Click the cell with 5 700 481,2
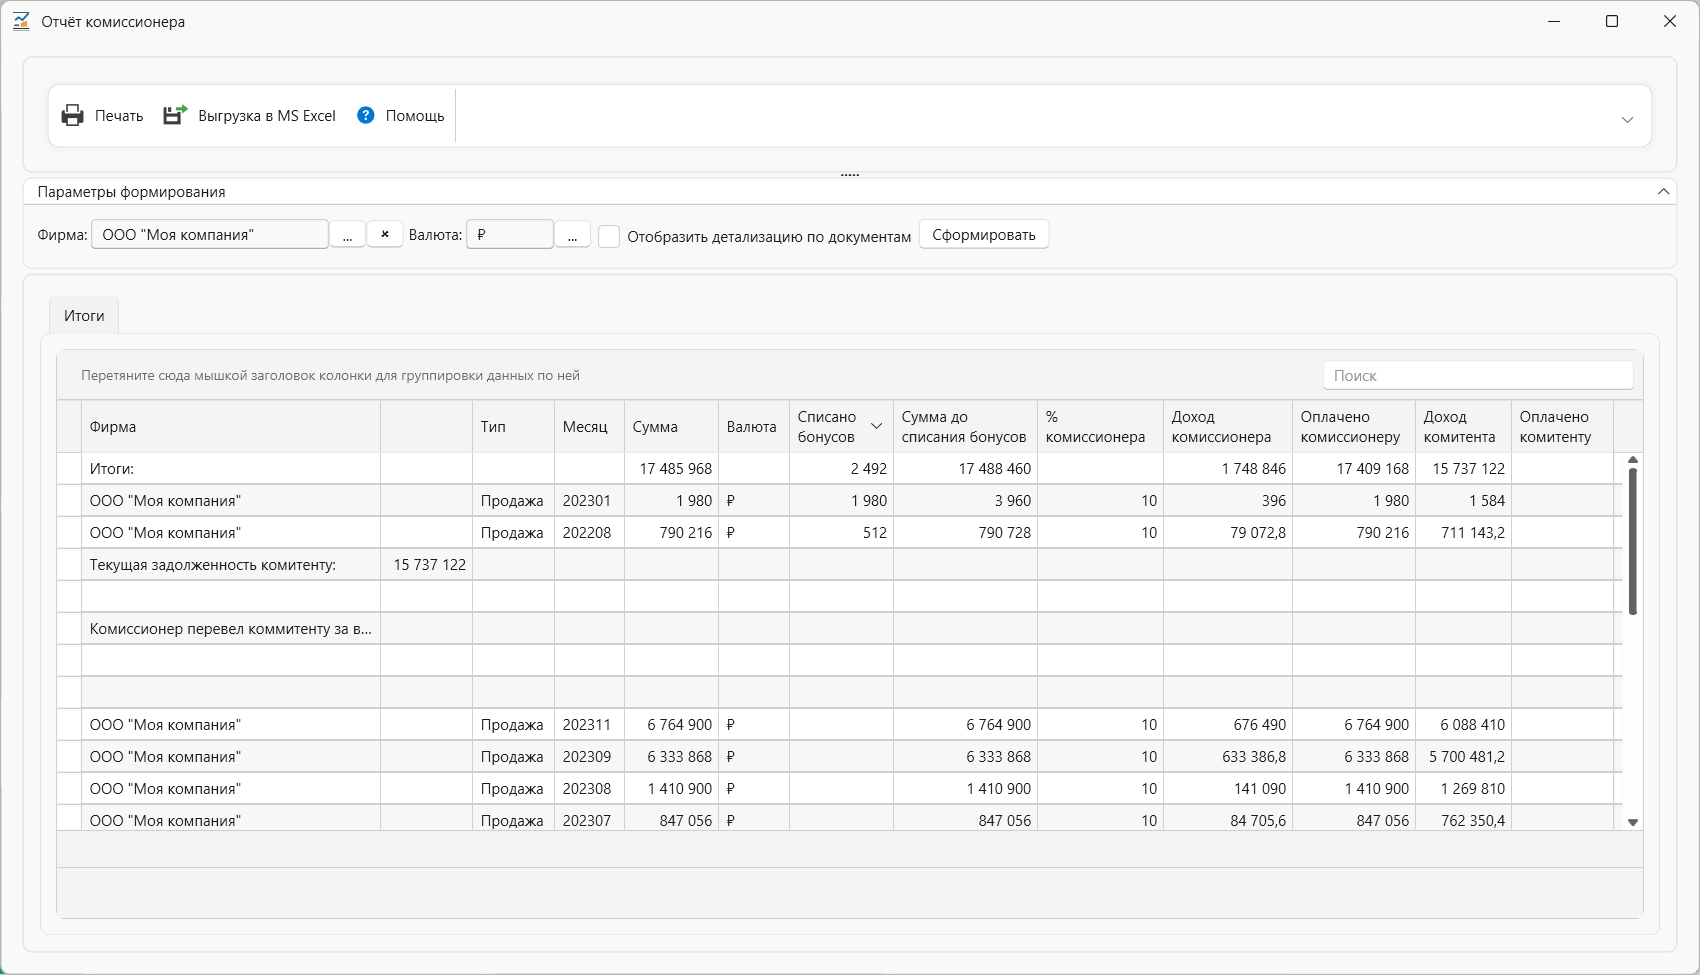Screen dimensions: 1700x975 tap(1463, 757)
